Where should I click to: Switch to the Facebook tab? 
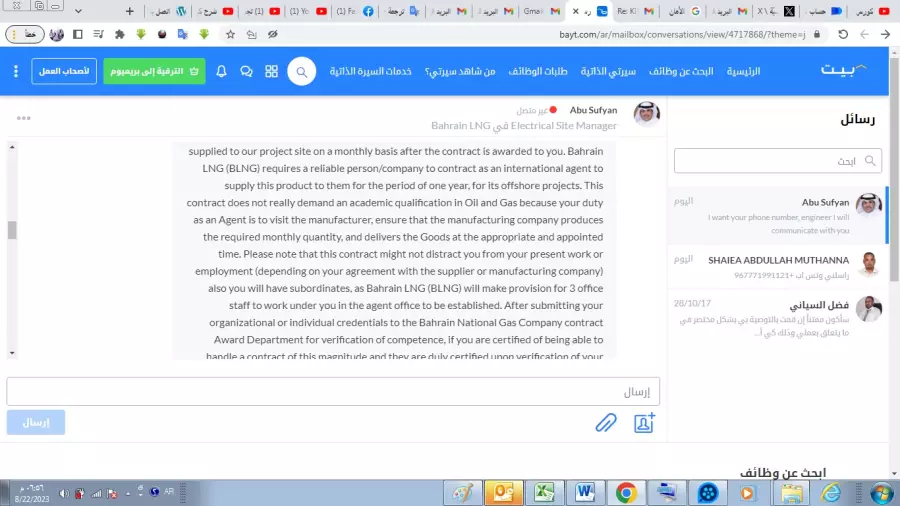pos(354,11)
